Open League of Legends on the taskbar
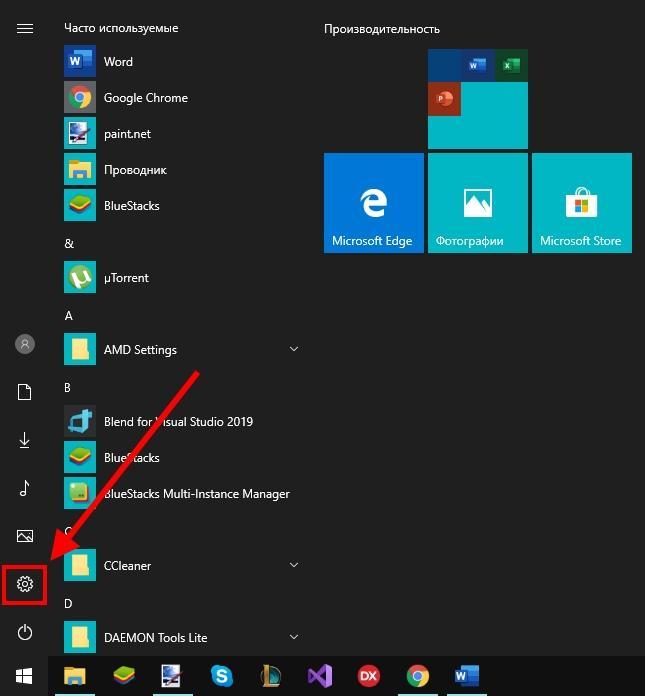The image size is (645, 696). [270, 676]
